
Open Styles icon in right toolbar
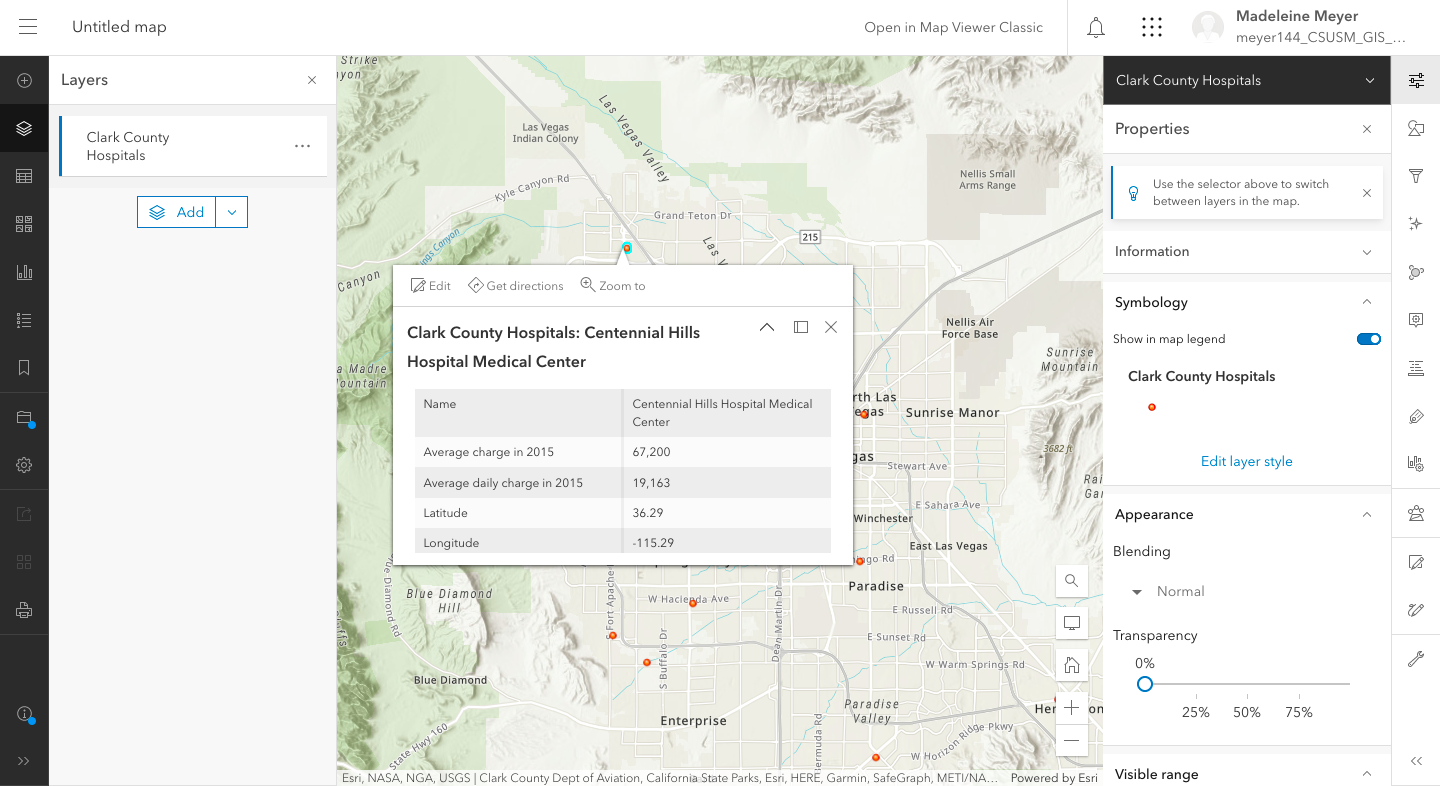[1416, 128]
